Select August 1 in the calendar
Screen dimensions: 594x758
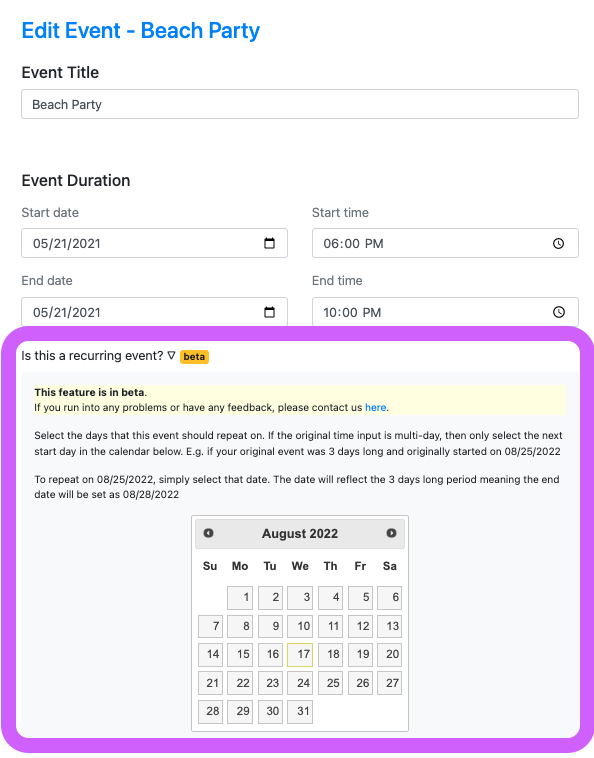coord(240,598)
